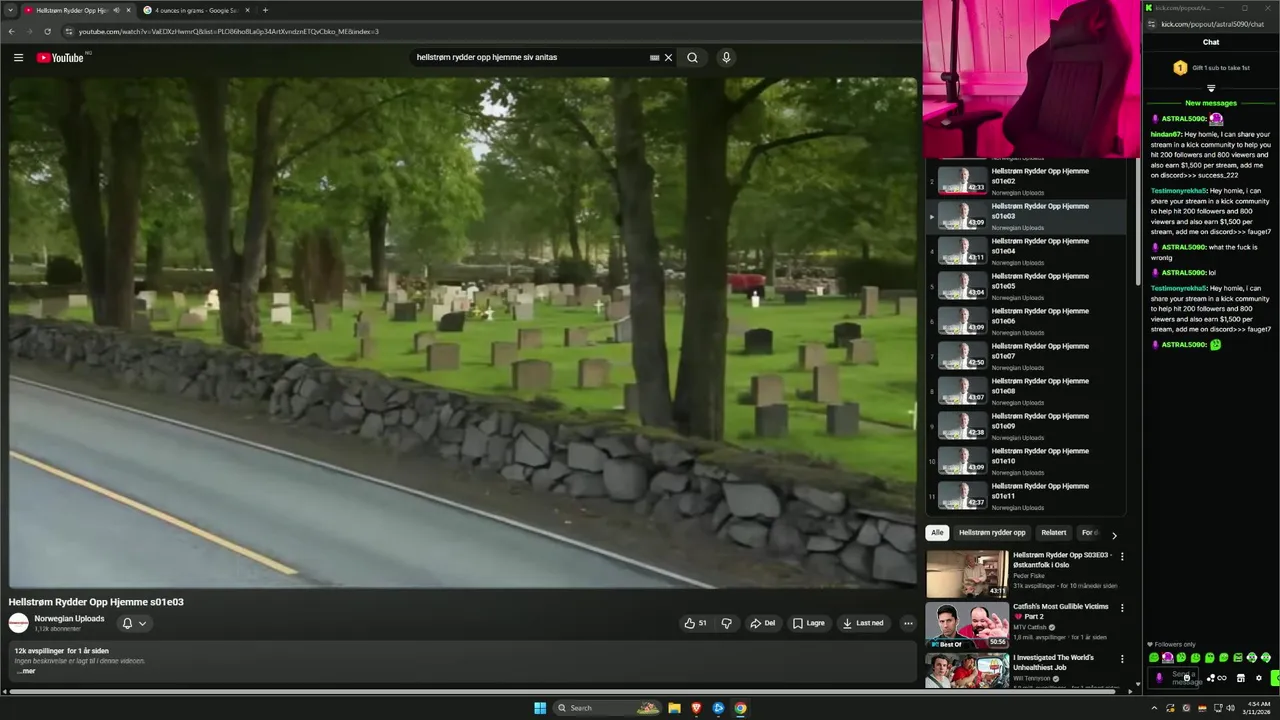Click the YouTube search input field

point(530,58)
